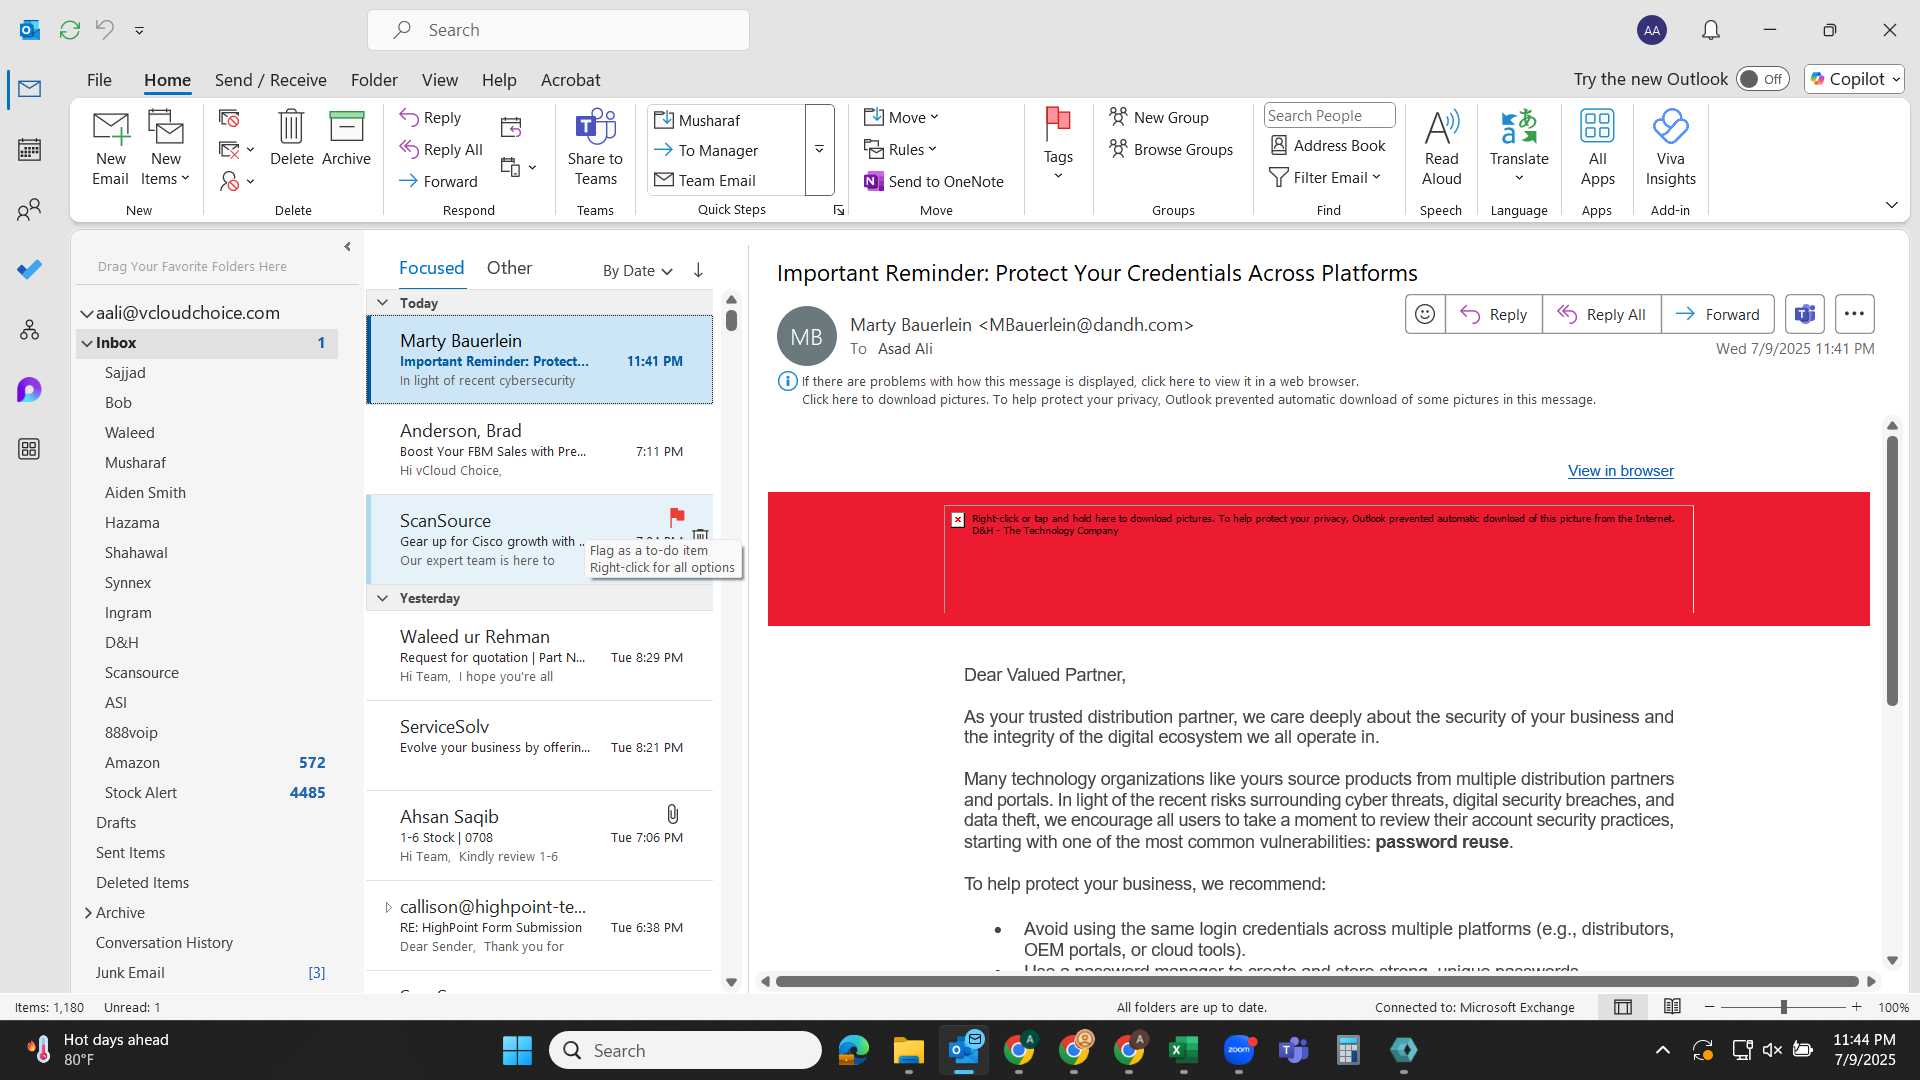
Task: Expand the Archive folder
Action: point(88,913)
